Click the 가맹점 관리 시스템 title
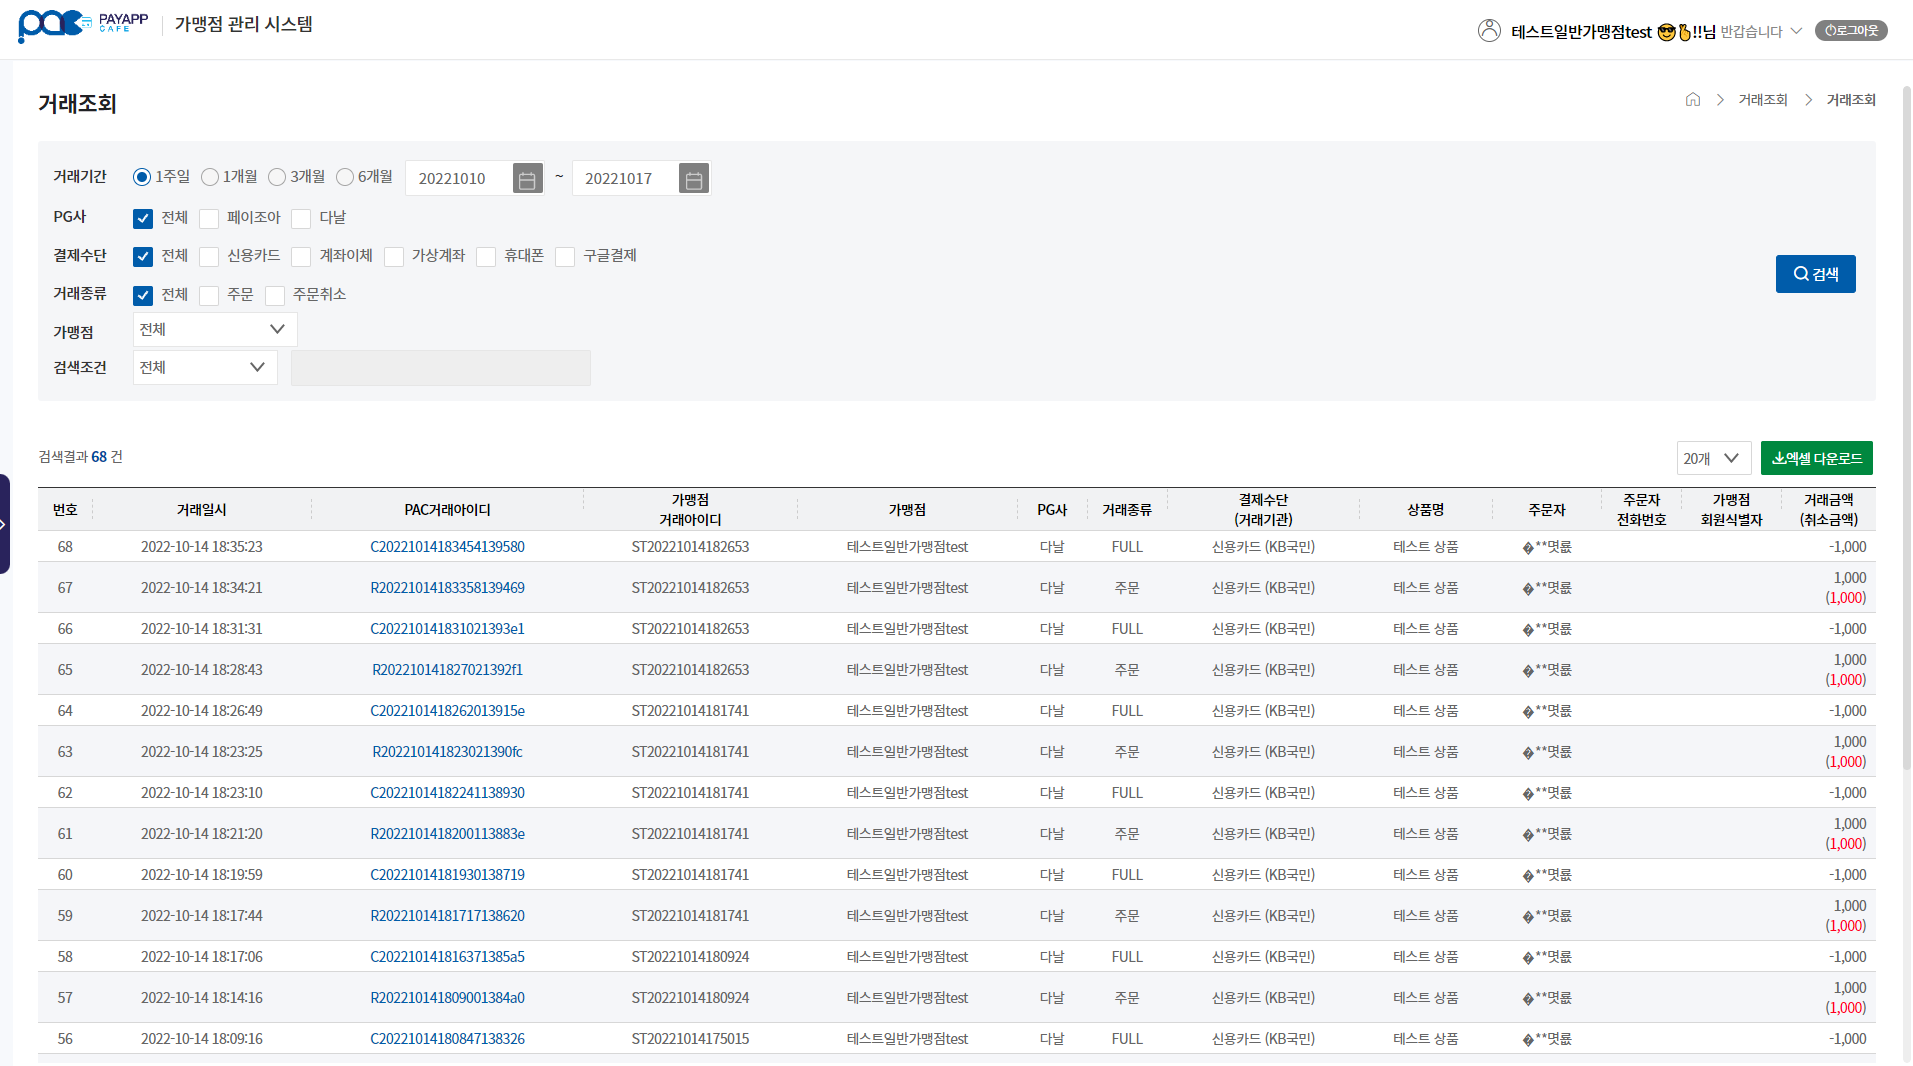Viewport: 1913px width, 1066px height. [244, 24]
